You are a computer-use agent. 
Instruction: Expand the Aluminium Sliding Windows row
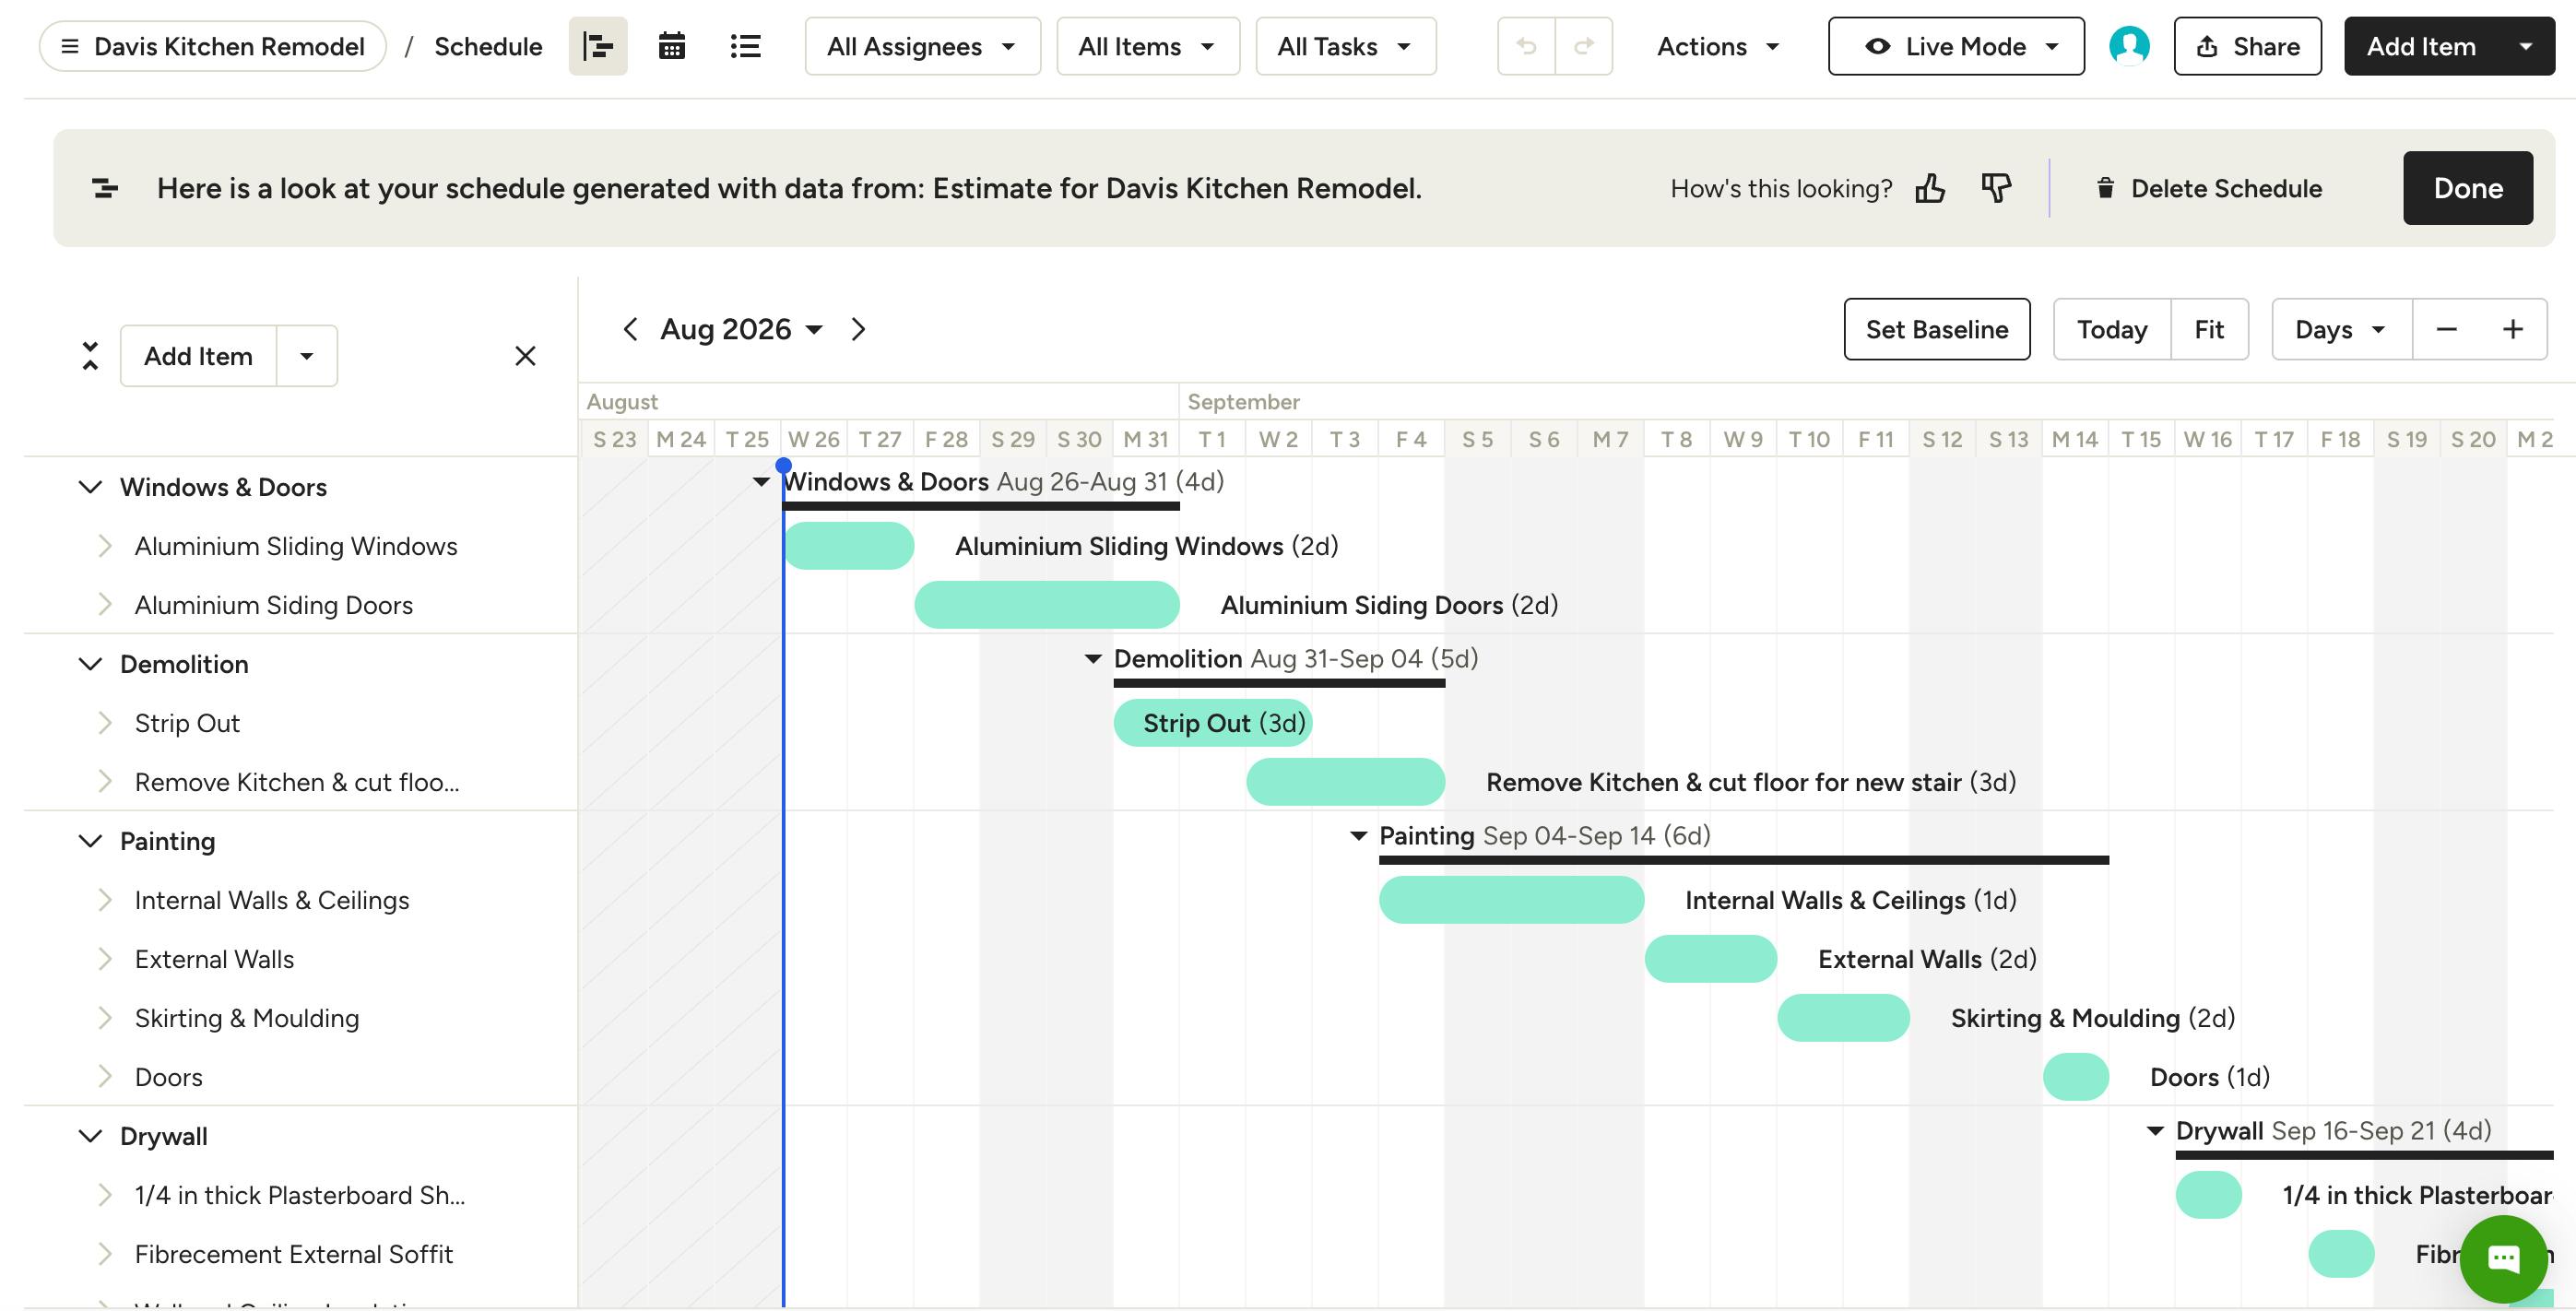pyautogui.click(x=104, y=546)
